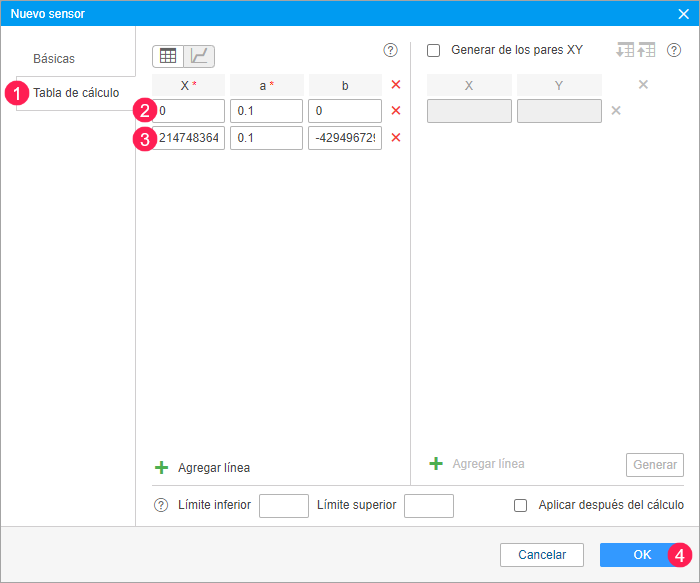Enable Generar de los pares XY checkbox

pyautogui.click(x=433, y=50)
